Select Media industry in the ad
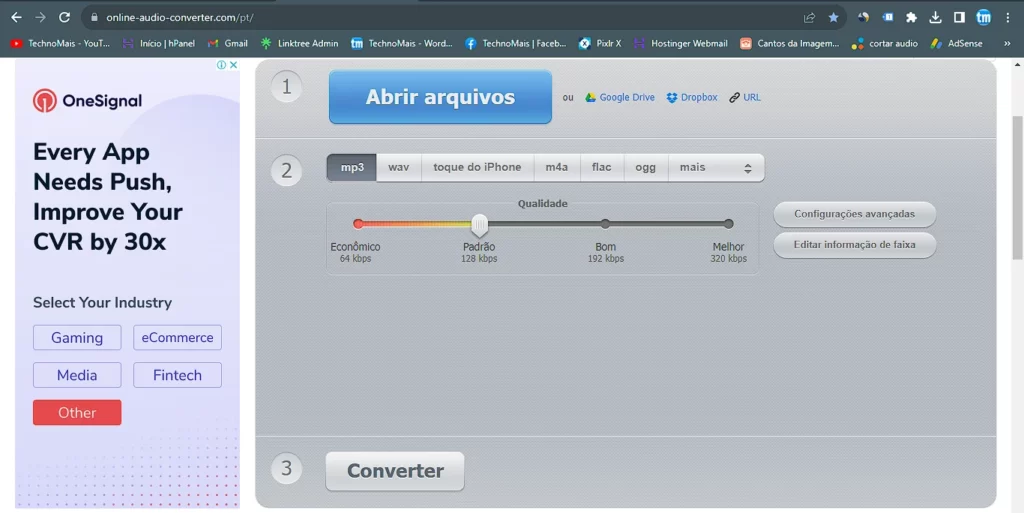Viewport: 1024px width, 513px height. (x=77, y=375)
